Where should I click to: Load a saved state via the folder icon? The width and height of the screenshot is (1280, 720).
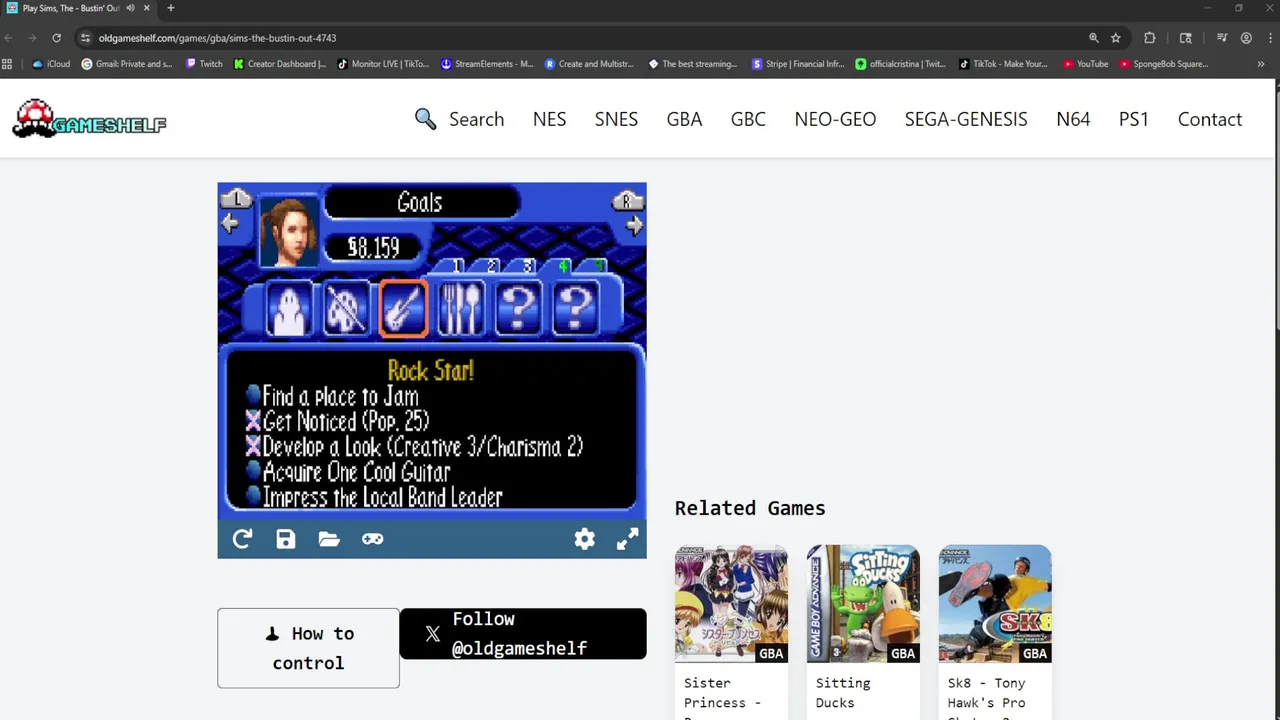(329, 539)
